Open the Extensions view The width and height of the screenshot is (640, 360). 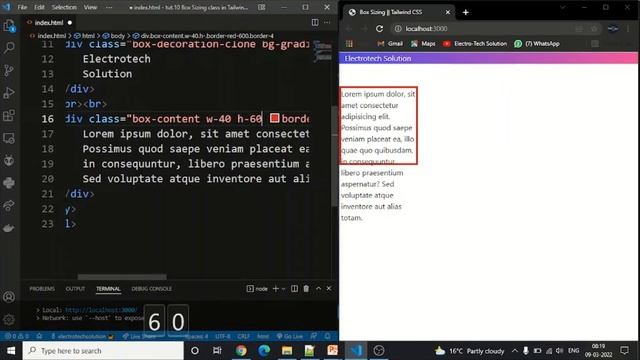pos(9,116)
